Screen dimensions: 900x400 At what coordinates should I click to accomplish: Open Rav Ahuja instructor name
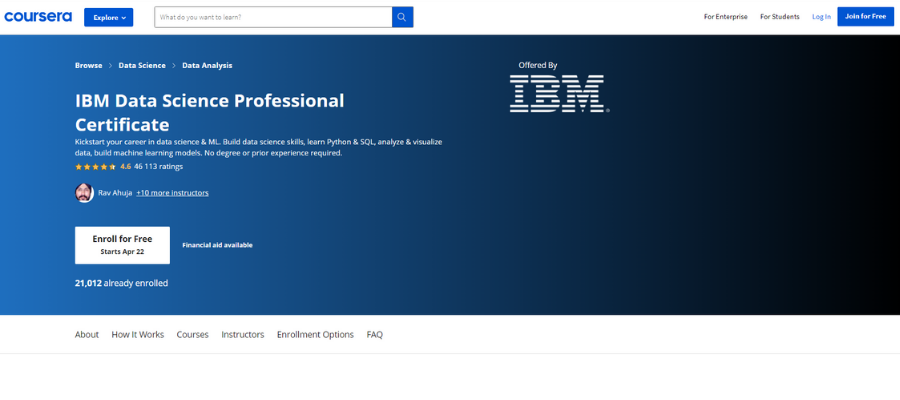pos(115,193)
